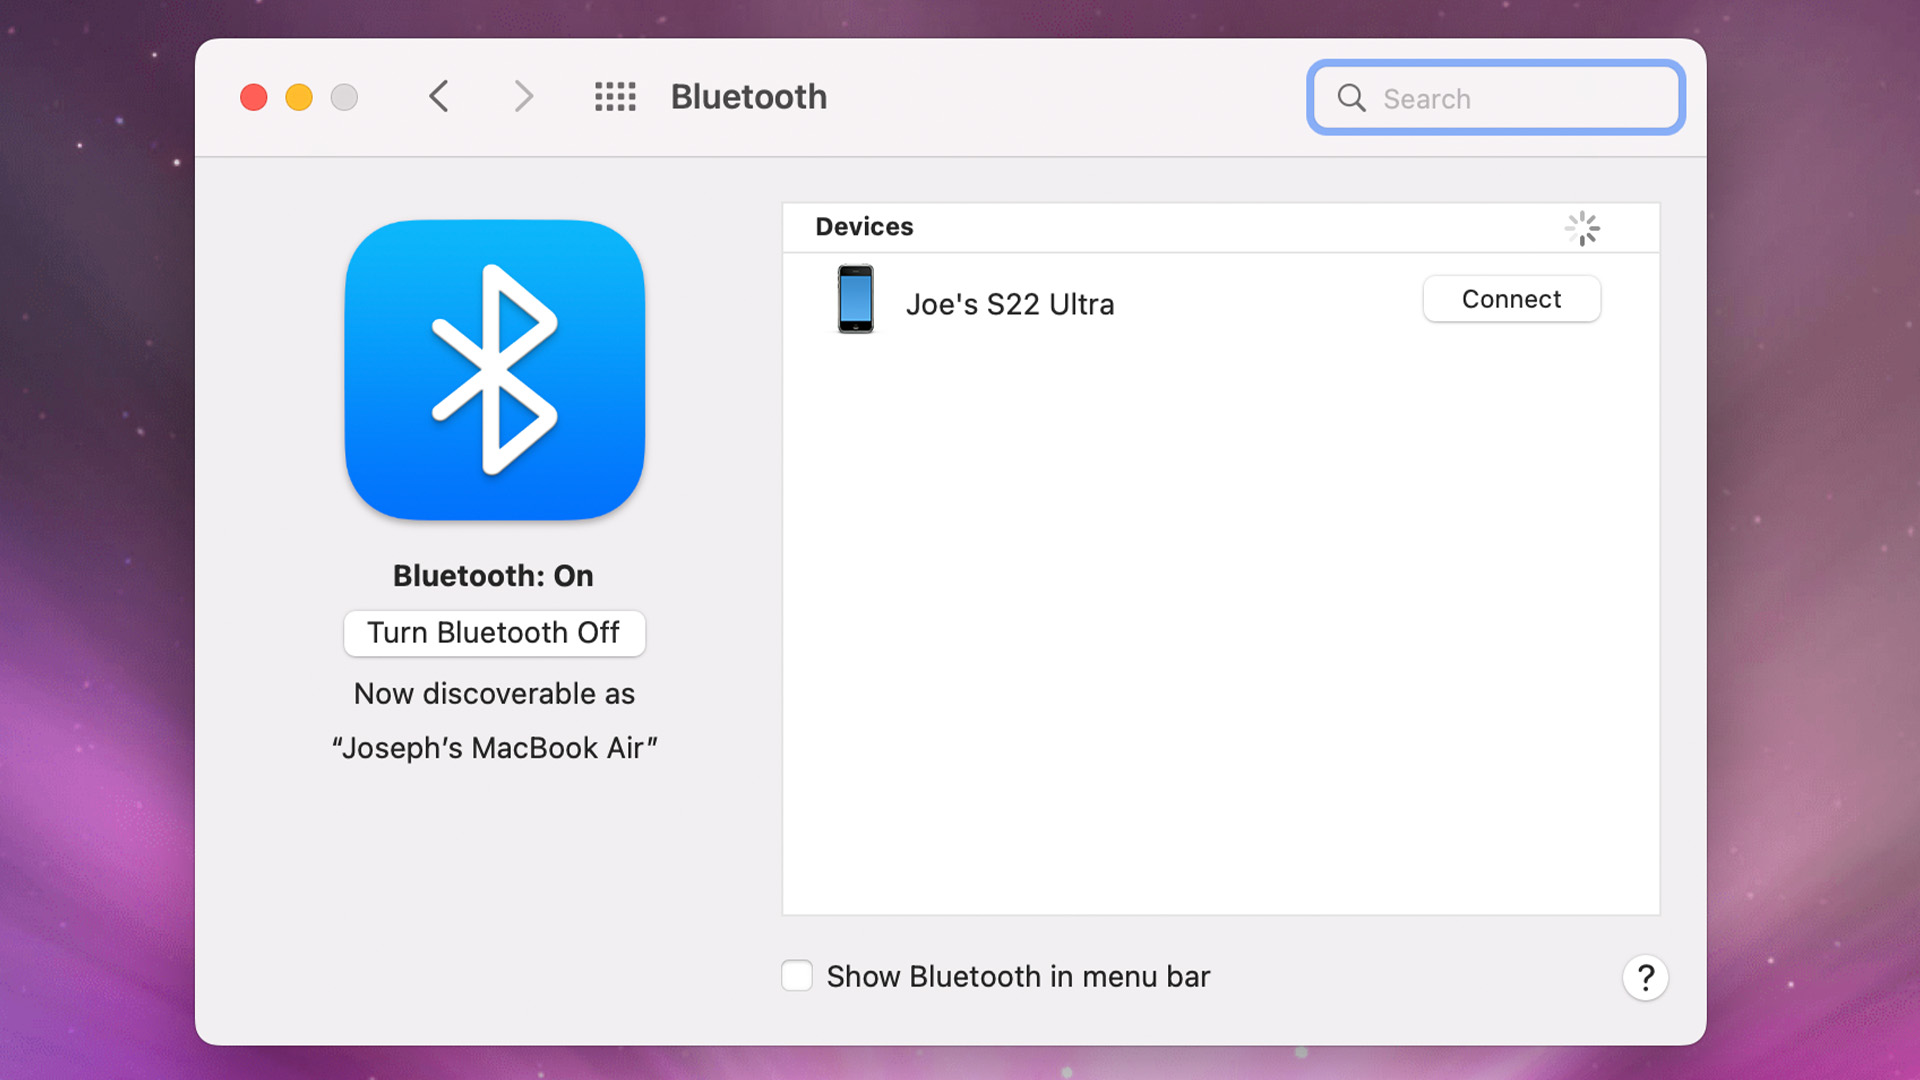The height and width of the screenshot is (1080, 1920).
Task: Click the Bluetooth icon in preferences
Action: pos(493,369)
